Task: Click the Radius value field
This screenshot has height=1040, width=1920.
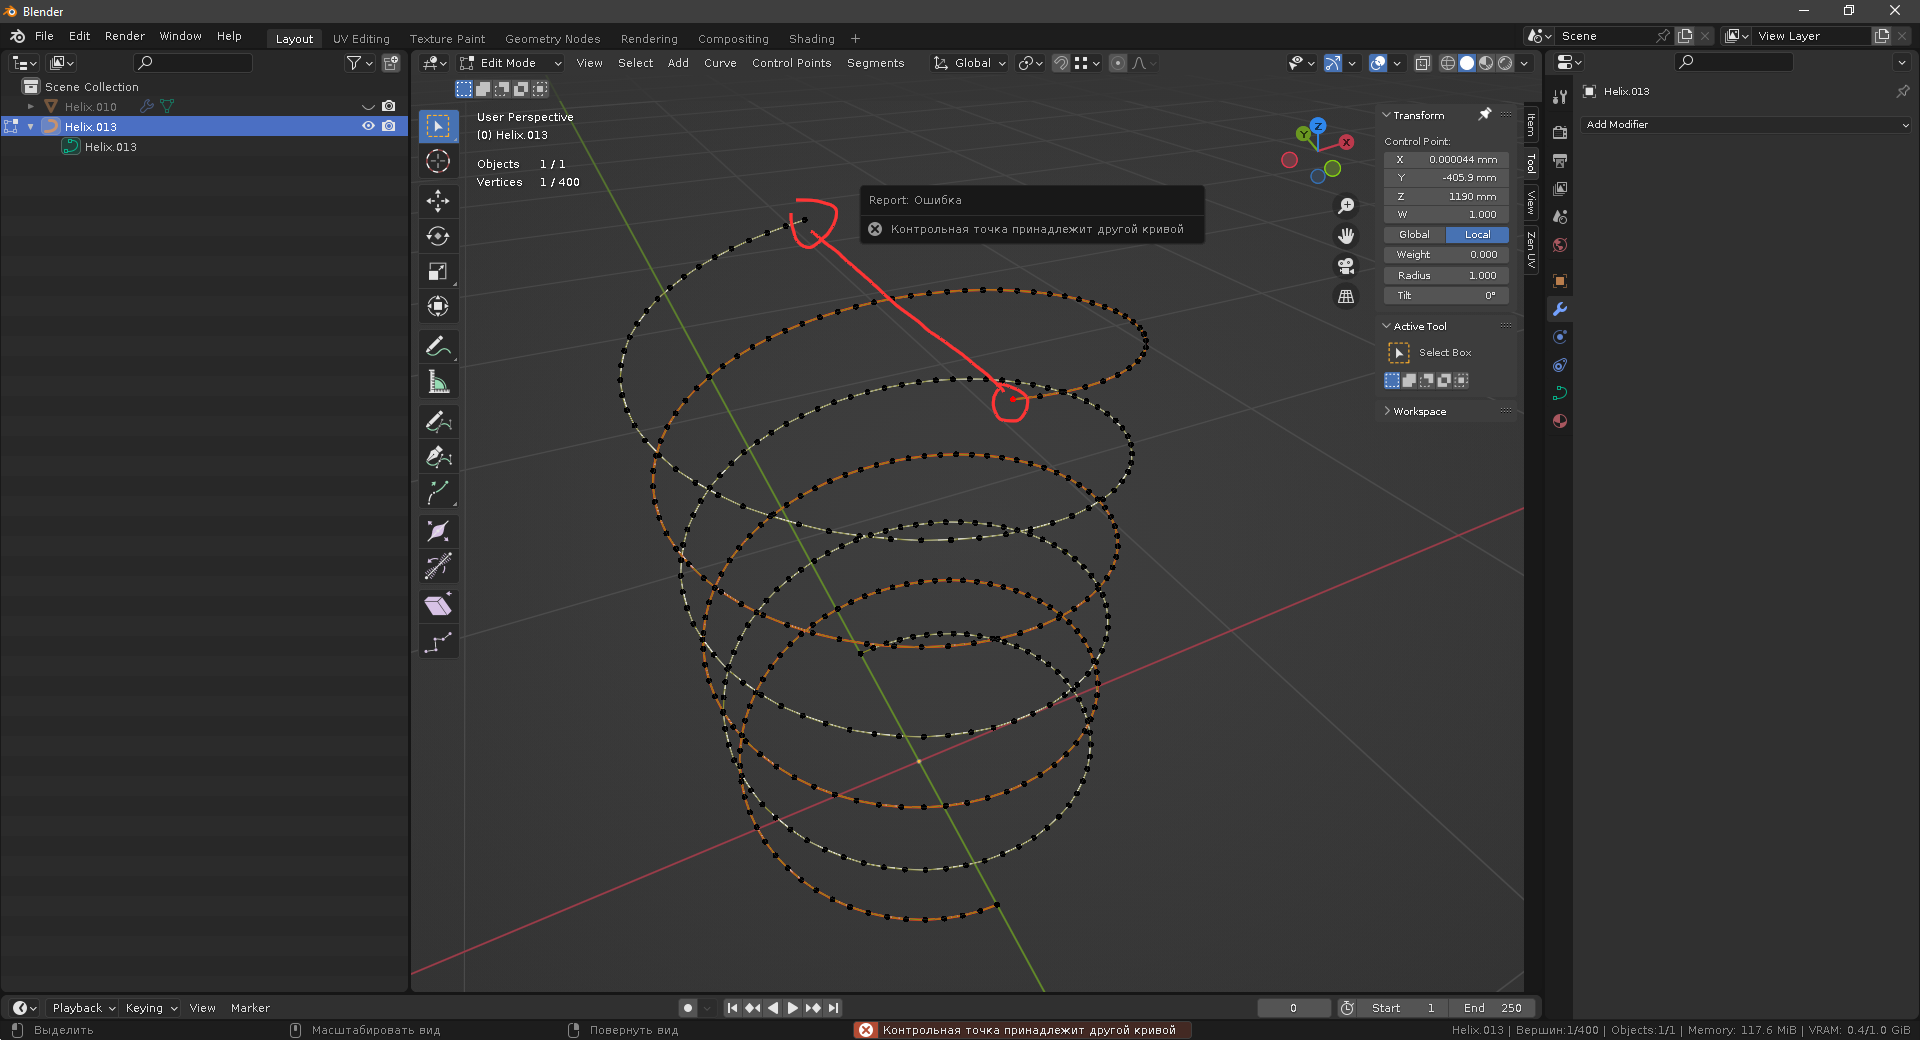Action: (1446, 276)
